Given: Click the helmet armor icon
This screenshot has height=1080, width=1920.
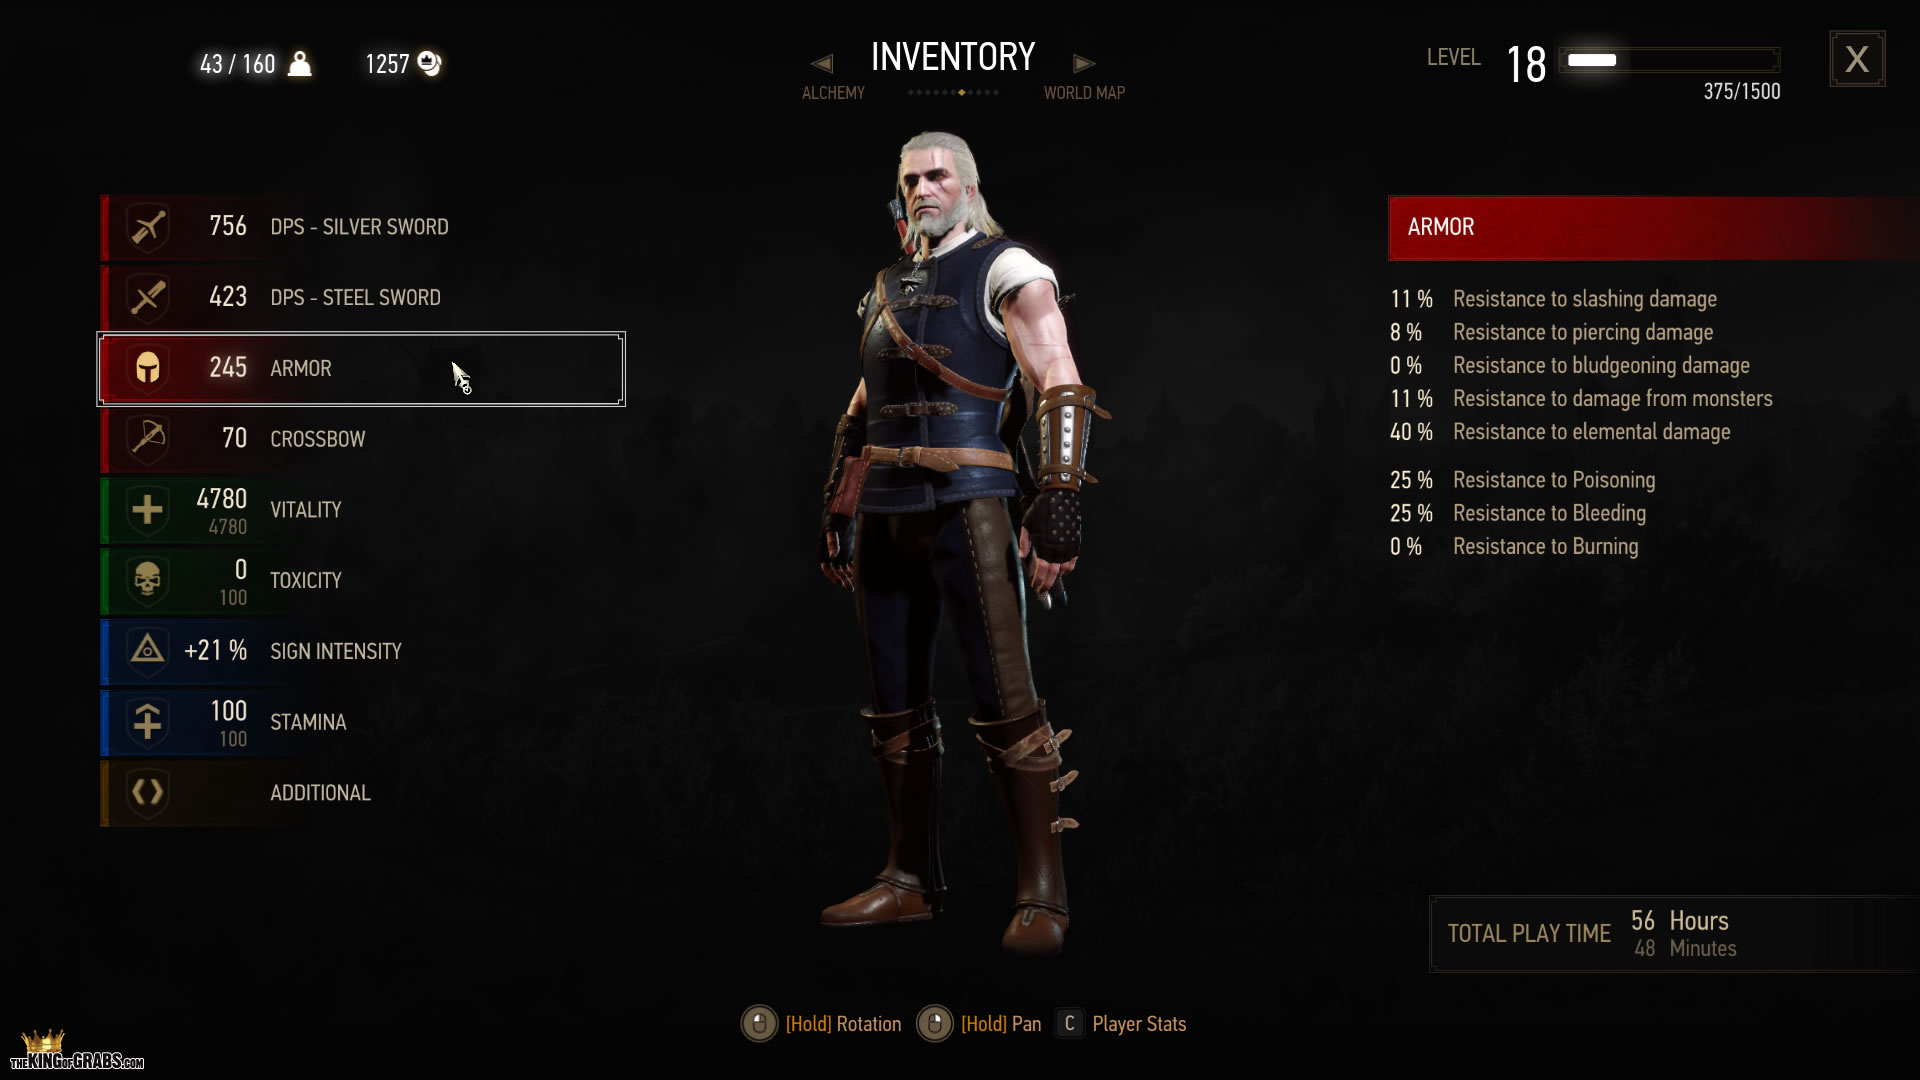Looking at the screenshot, I should click(148, 368).
